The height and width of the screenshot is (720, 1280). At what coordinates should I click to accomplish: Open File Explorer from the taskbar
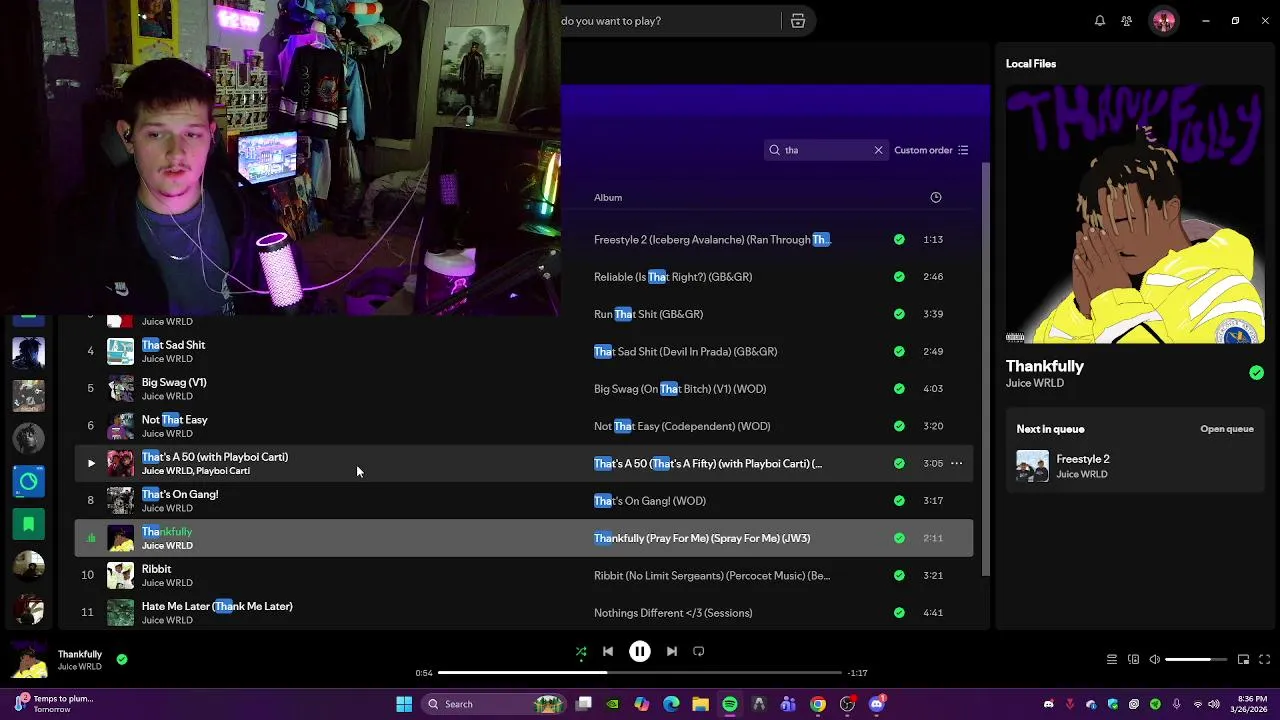click(701, 704)
